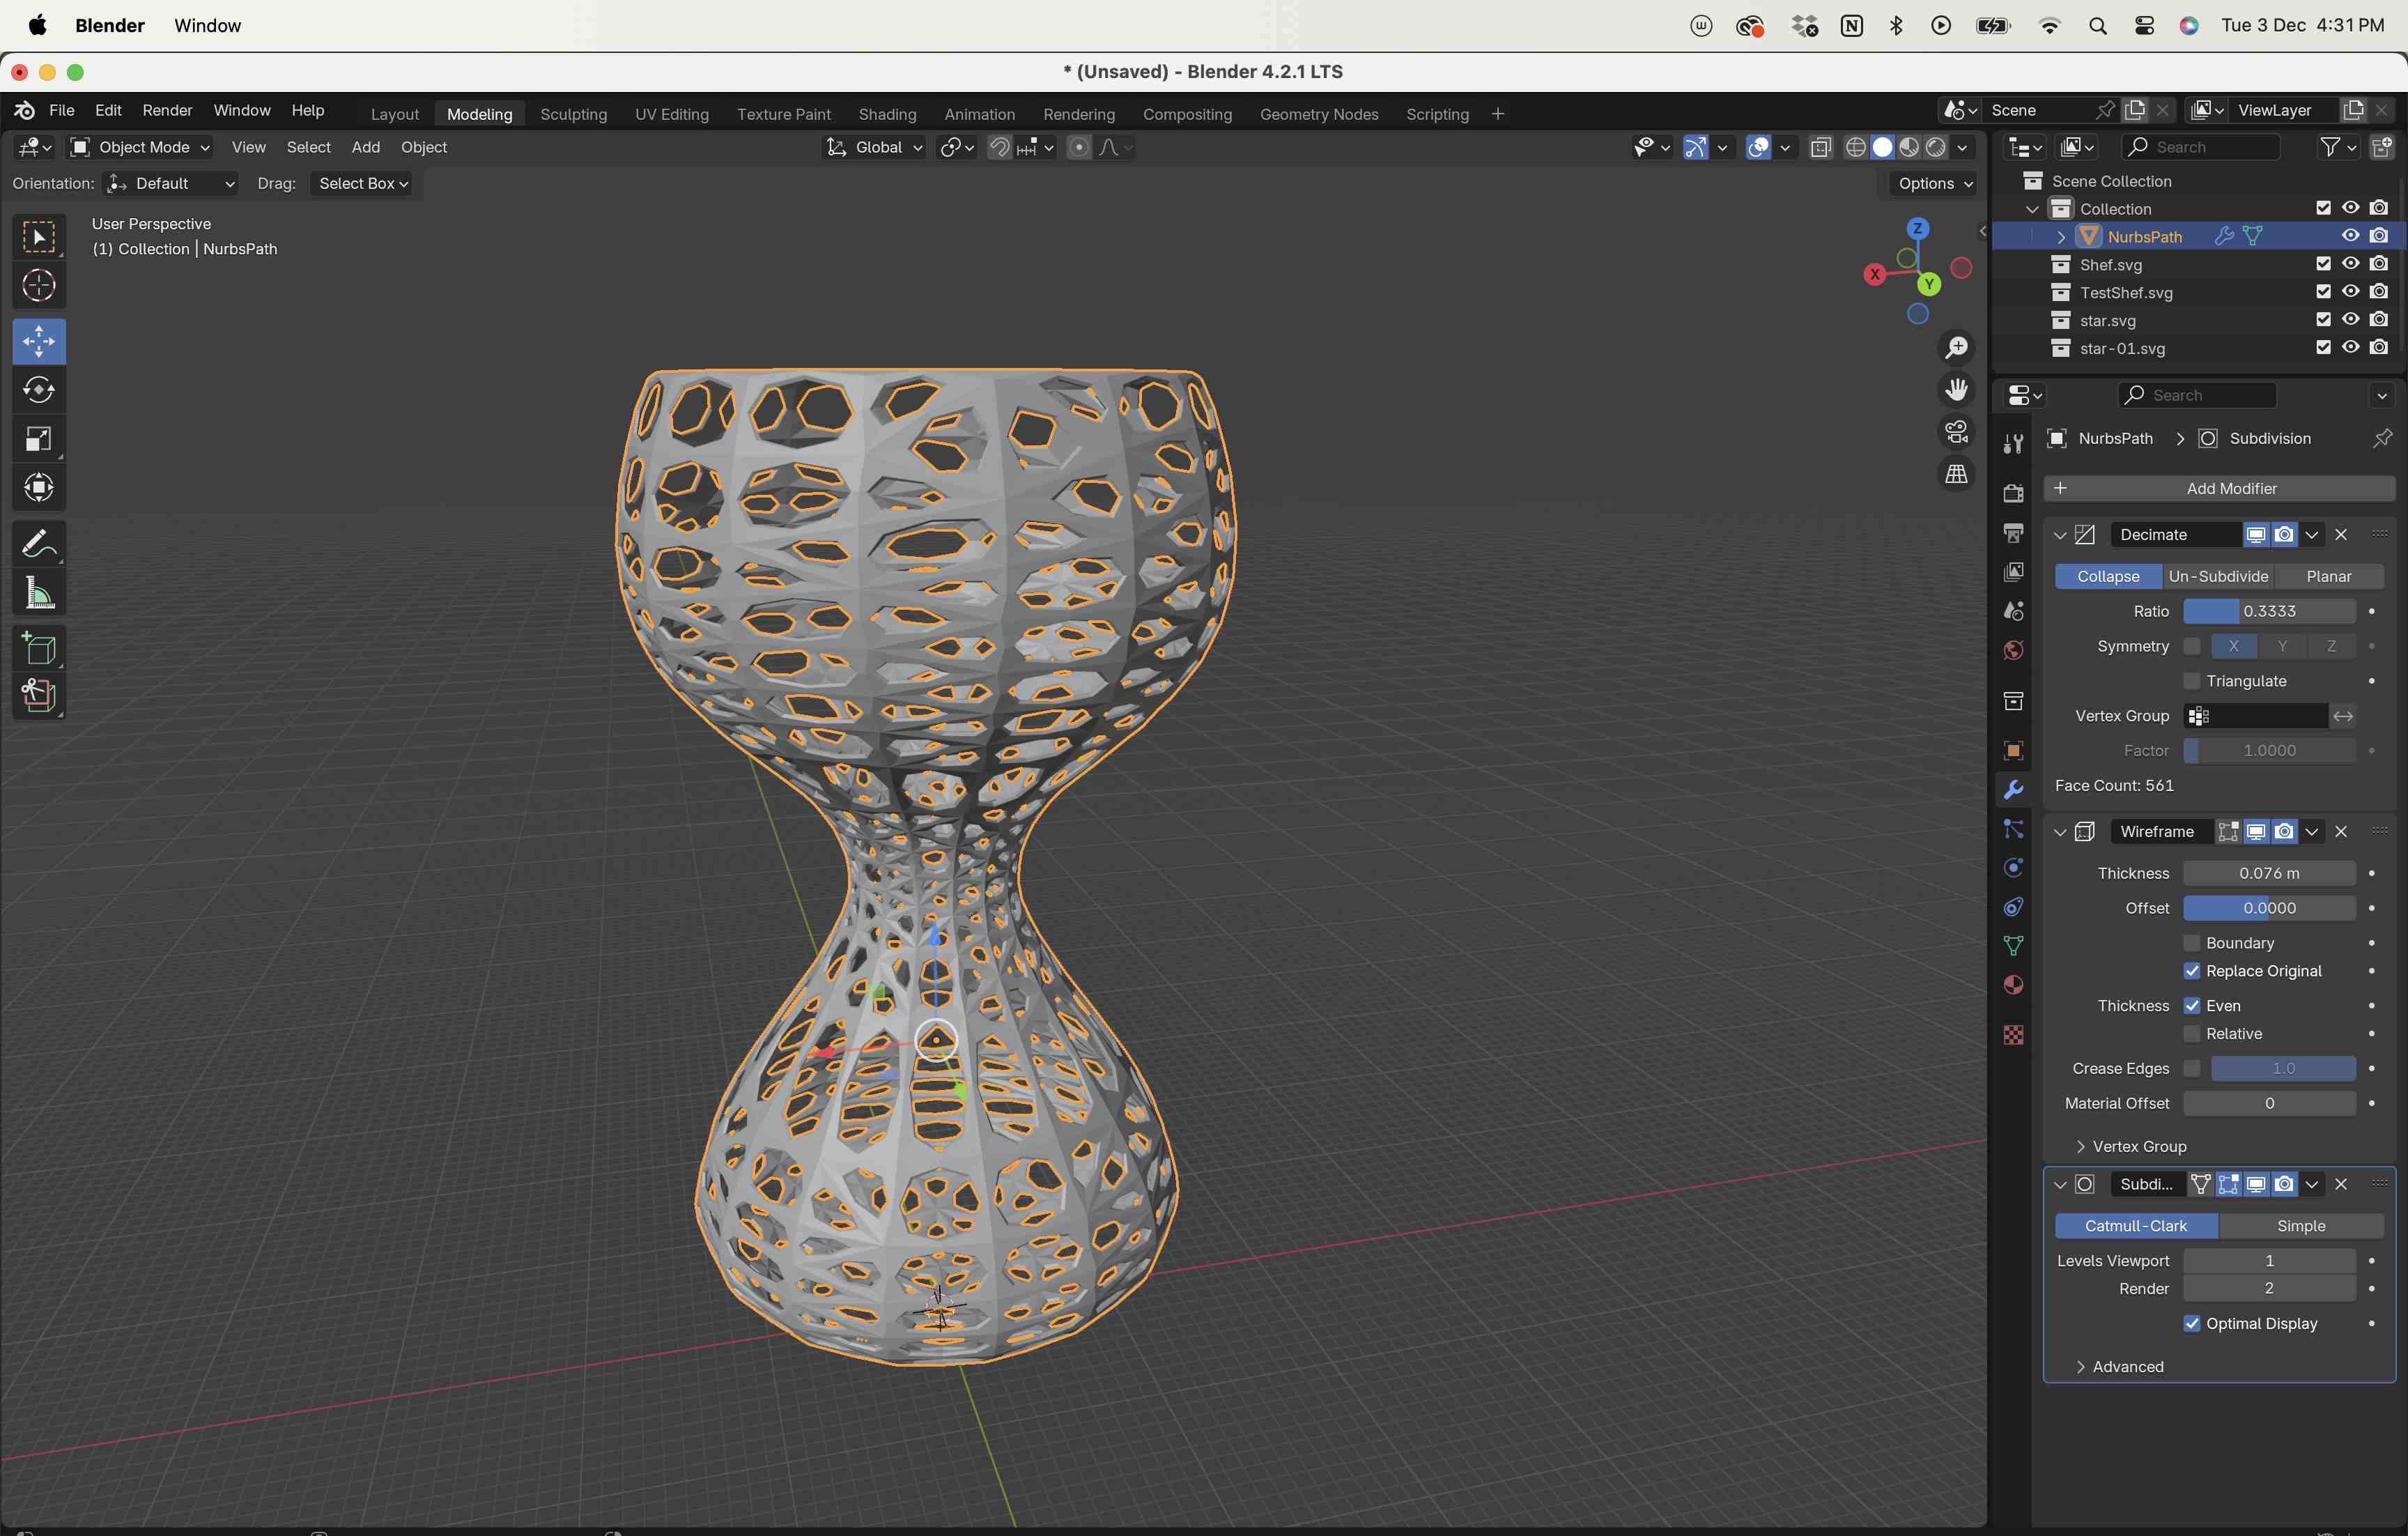Enable Wireframe Boundary checkbox
The image size is (2408, 1536).
[x=2191, y=943]
